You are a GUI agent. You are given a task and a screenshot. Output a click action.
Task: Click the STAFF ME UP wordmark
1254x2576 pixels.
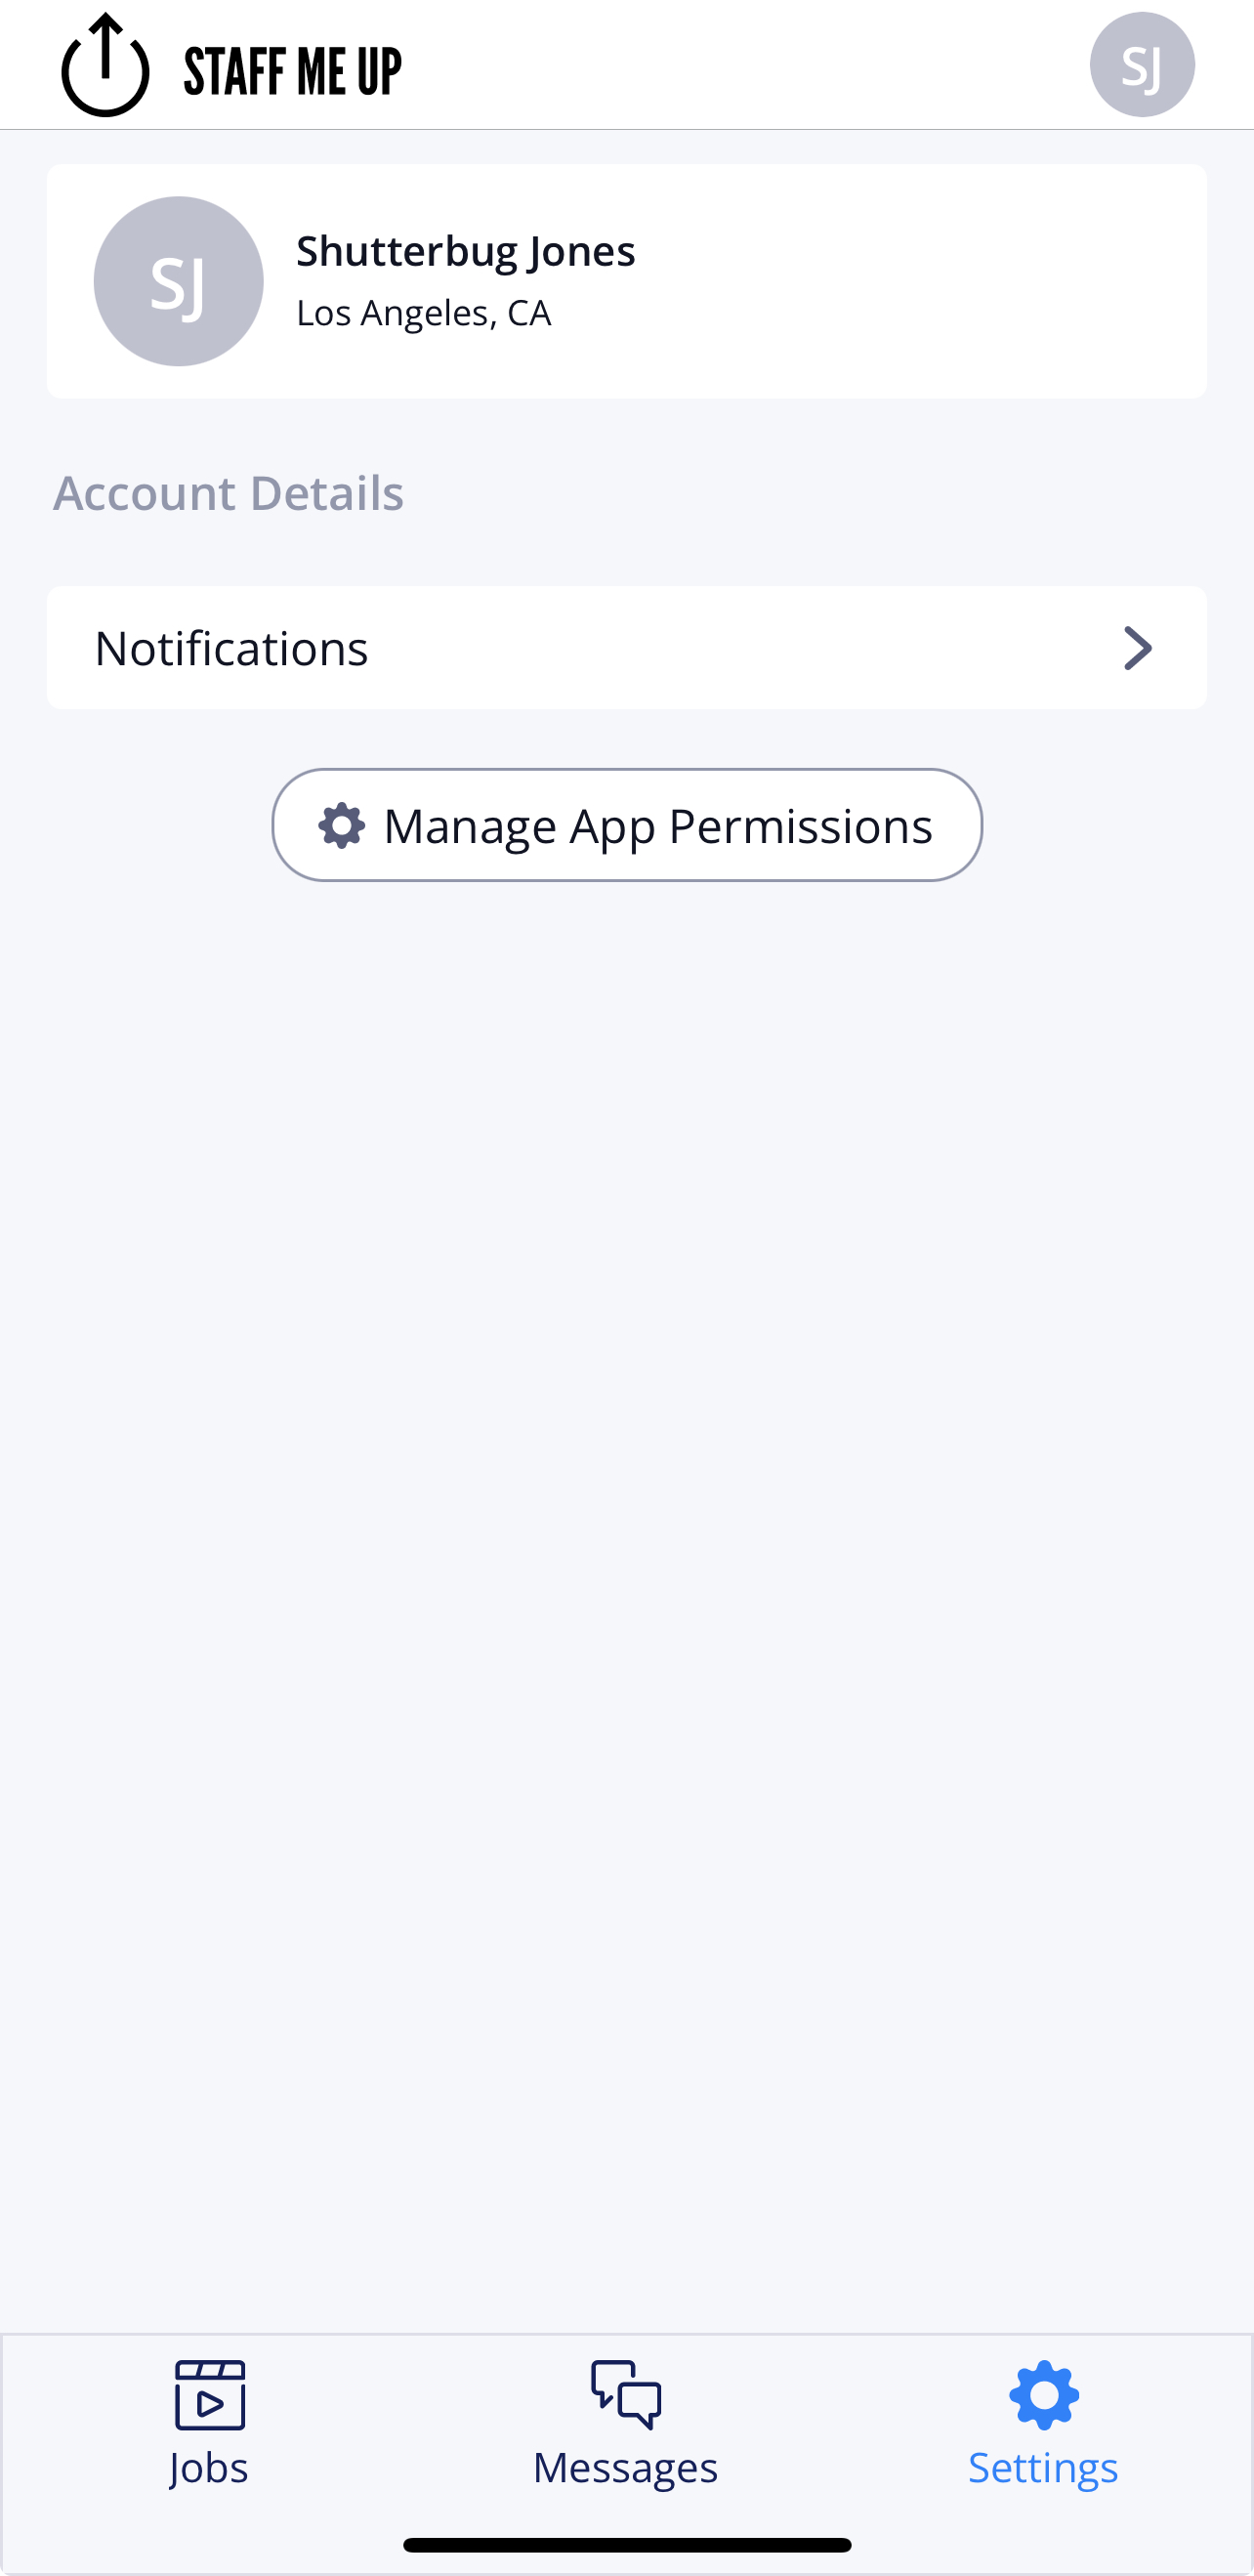(293, 71)
